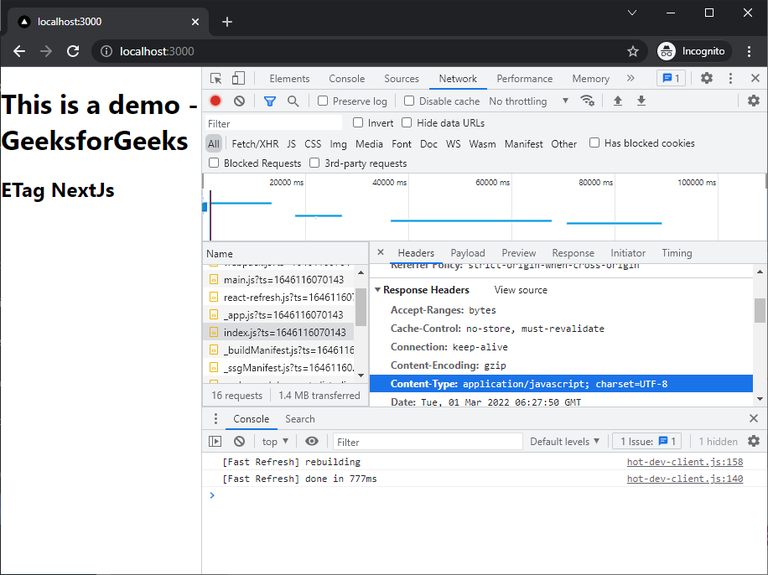
Task: Click the clear network log icon
Action: [239, 101]
